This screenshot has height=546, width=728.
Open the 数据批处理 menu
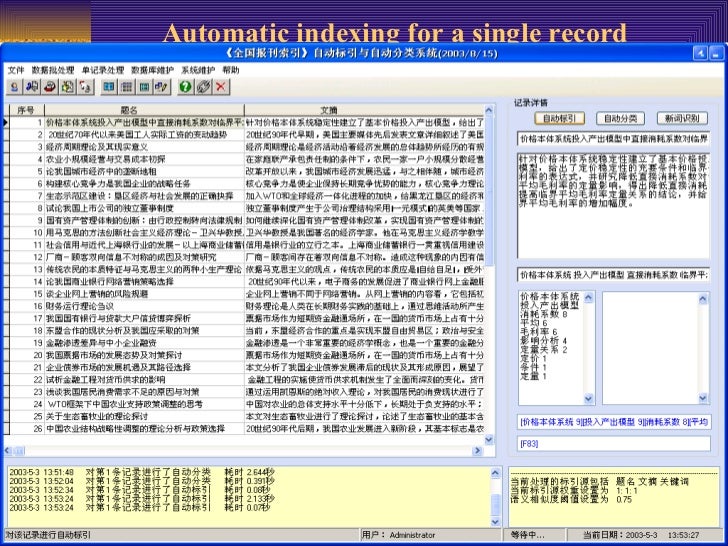coord(53,70)
